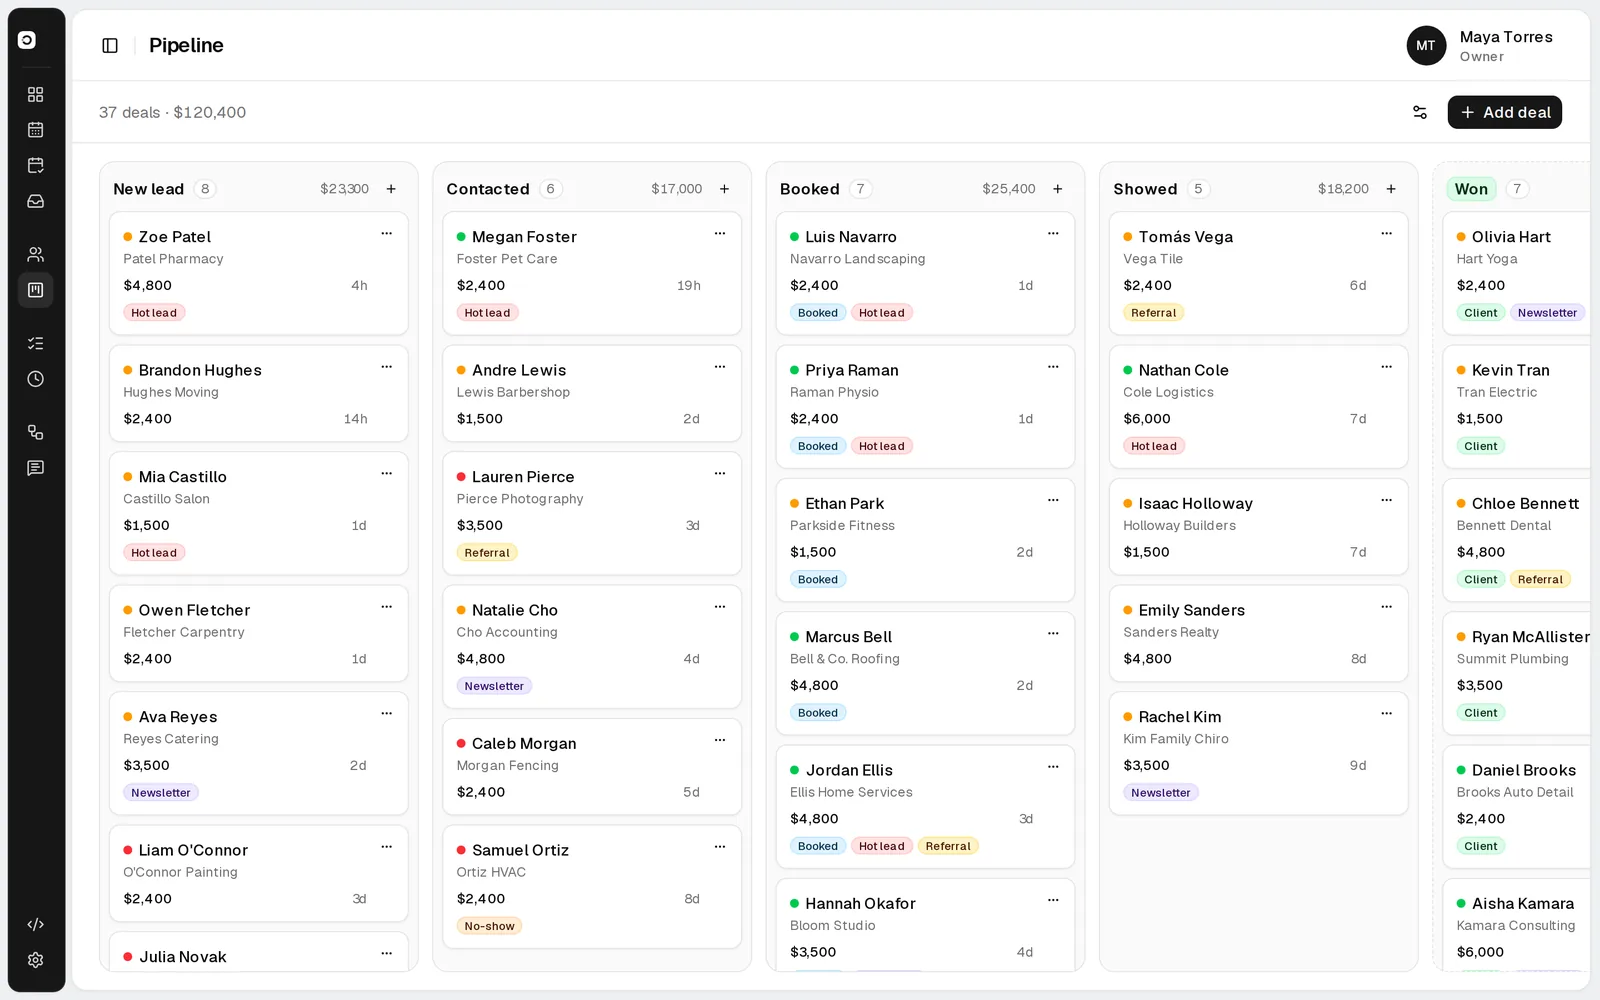This screenshot has width=1600, height=1000.
Task: Open Caleb Morgan card options menu
Action: click(720, 740)
